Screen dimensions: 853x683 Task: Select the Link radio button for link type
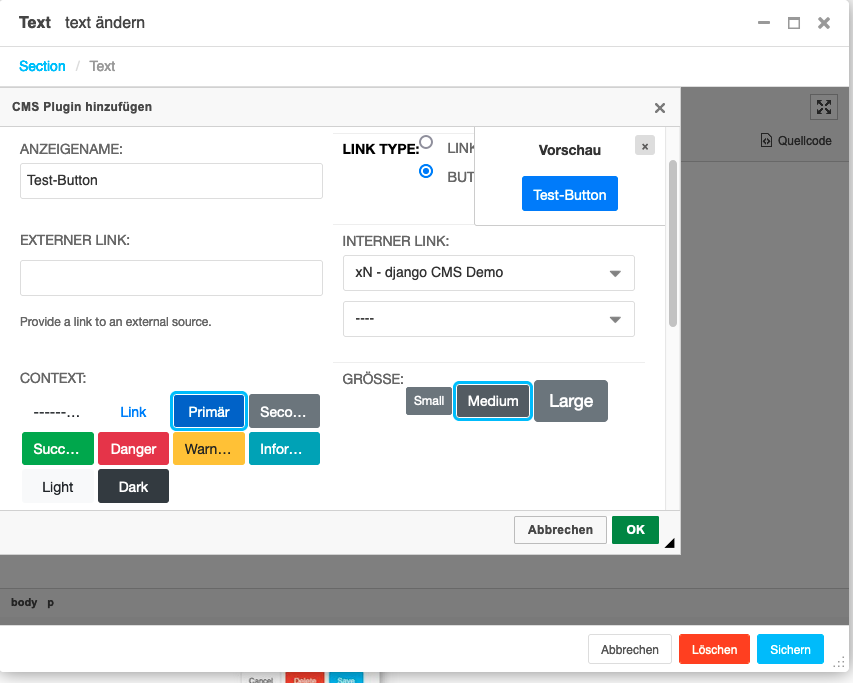[x=426, y=143]
